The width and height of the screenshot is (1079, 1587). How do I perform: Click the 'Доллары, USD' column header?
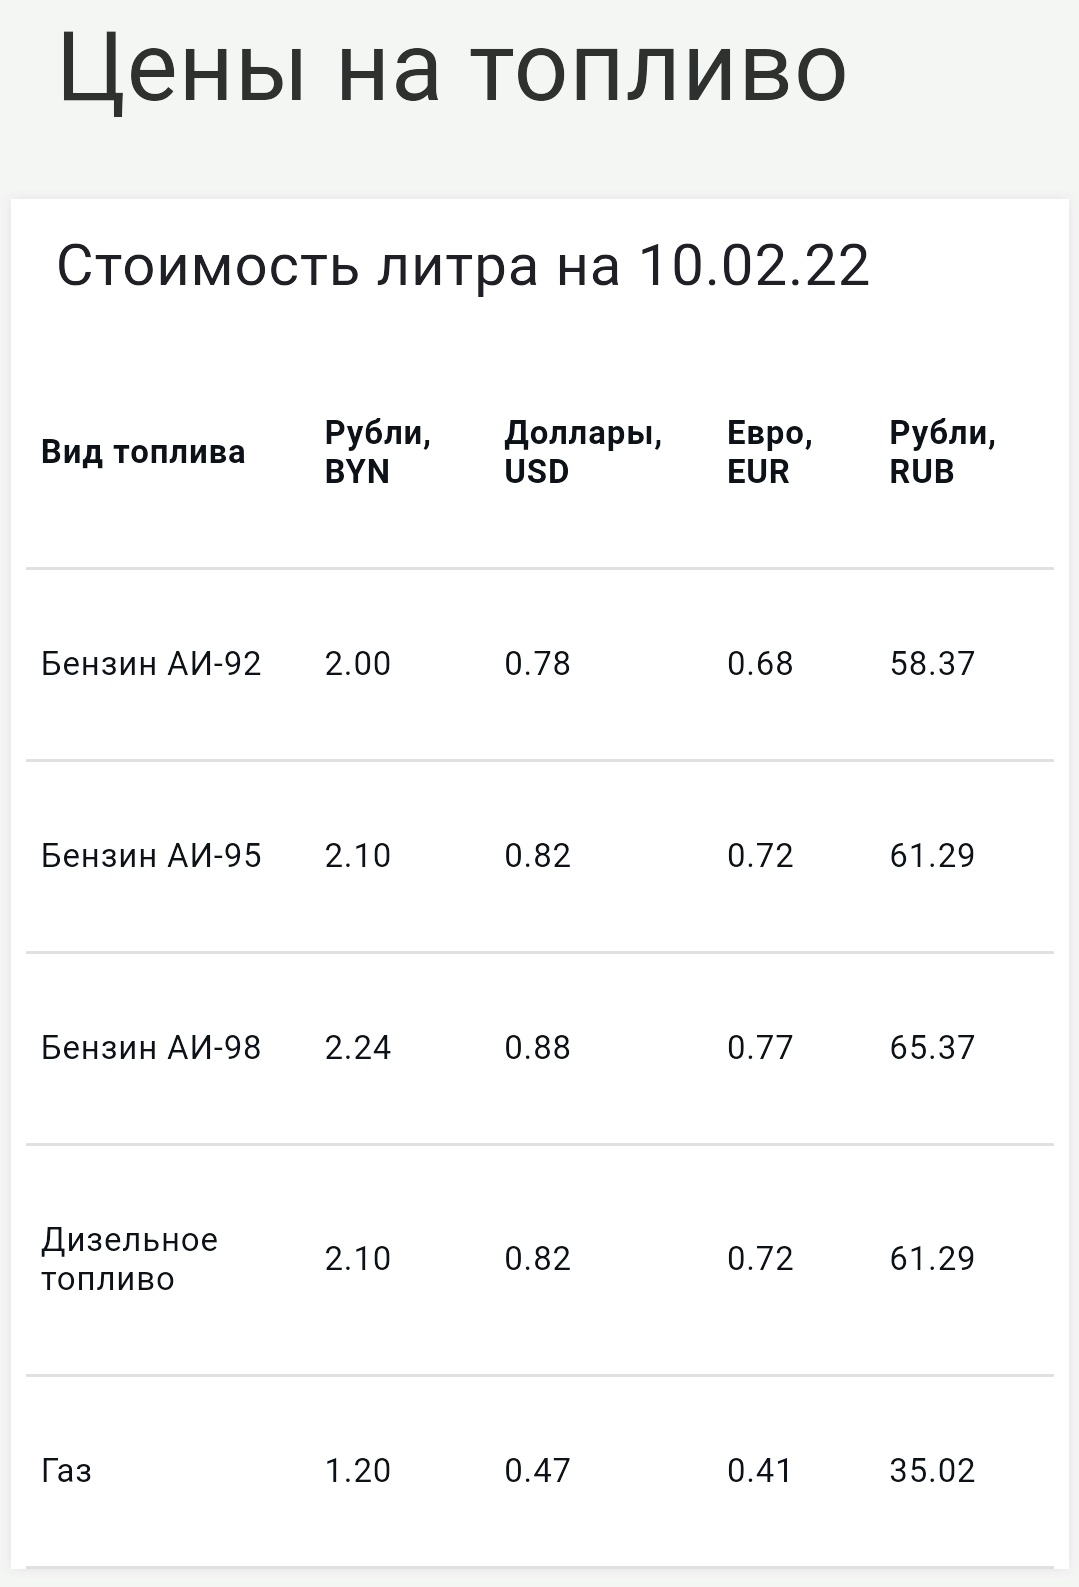click(583, 452)
